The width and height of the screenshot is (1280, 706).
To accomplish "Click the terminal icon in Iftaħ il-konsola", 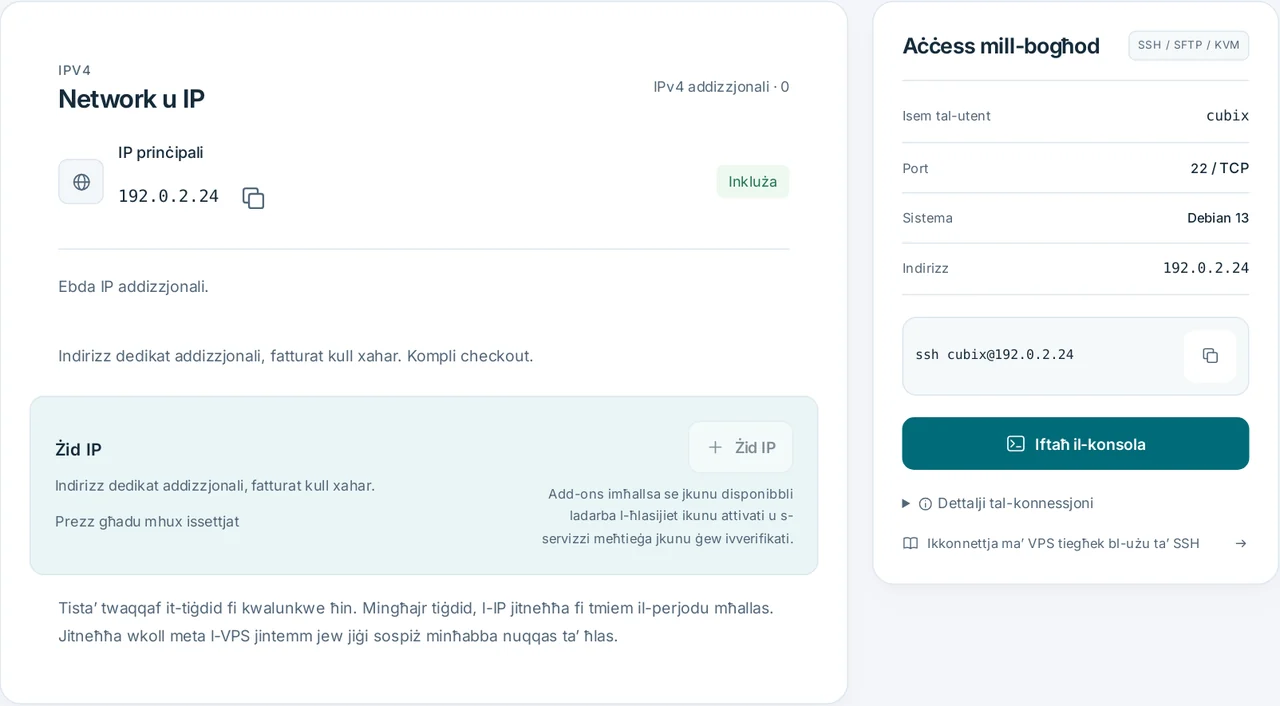I will (x=1015, y=444).
